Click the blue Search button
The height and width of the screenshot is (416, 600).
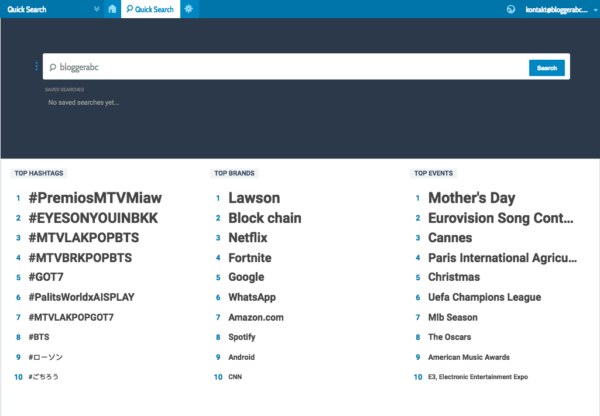546,68
